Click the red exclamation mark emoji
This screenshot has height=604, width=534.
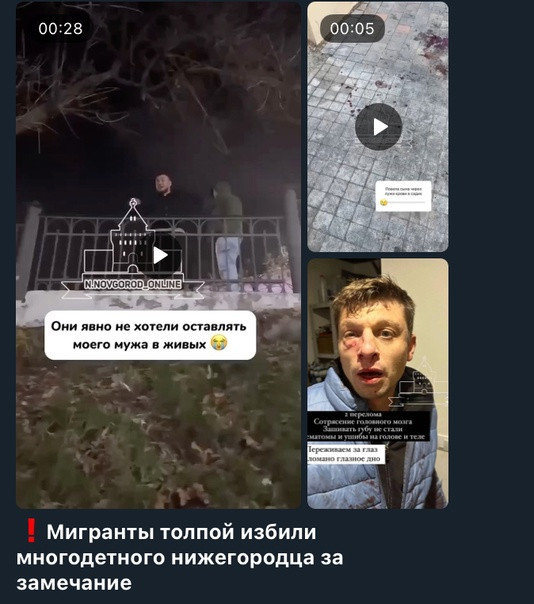[31, 531]
